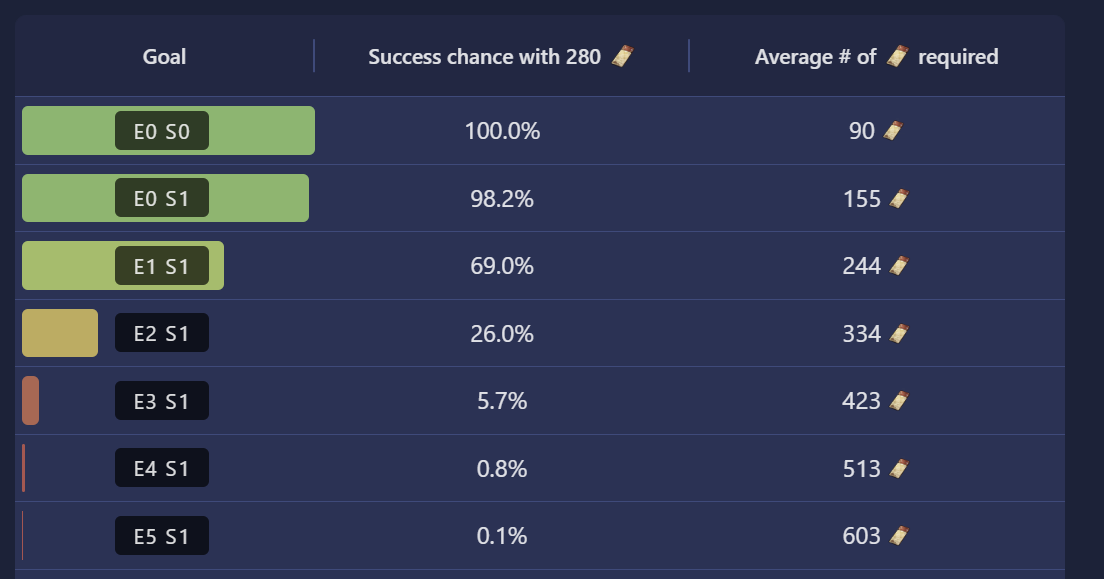Select the E5 S1 goal badge
The image size is (1104, 579).
[162, 535]
